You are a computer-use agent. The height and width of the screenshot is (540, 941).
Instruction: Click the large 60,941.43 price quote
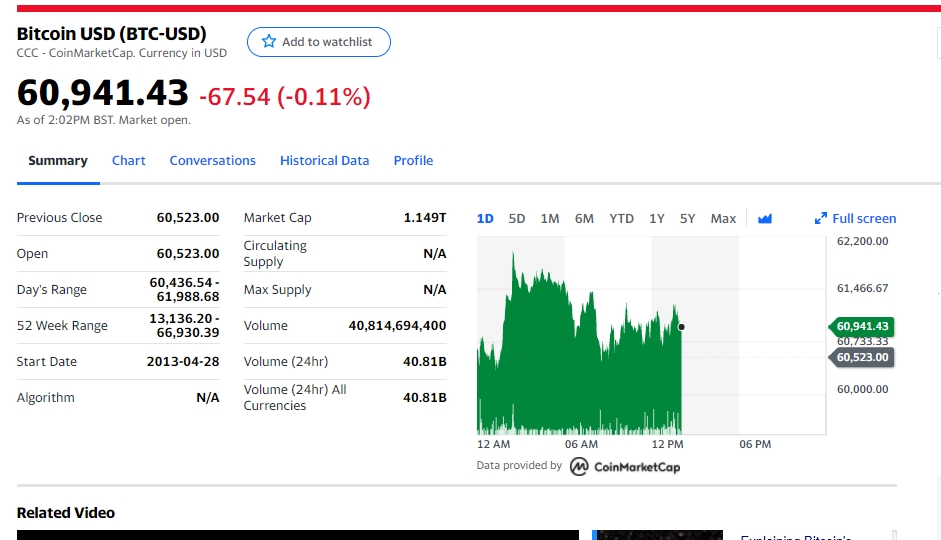click(103, 93)
